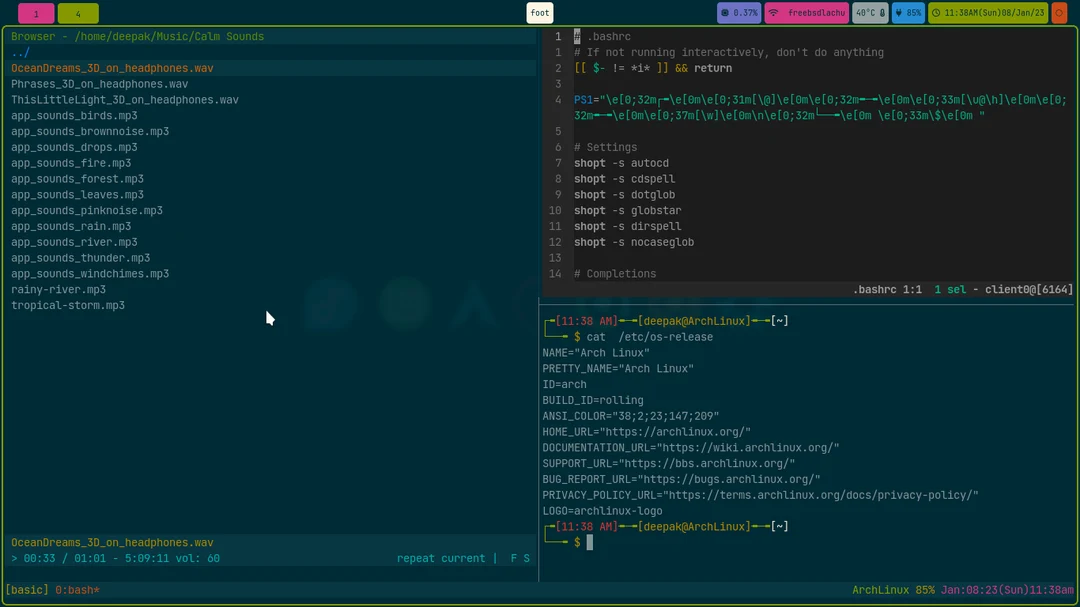Expand workspace 4 in the top bar
This screenshot has width=1080, height=607.
tap(78, 13)
